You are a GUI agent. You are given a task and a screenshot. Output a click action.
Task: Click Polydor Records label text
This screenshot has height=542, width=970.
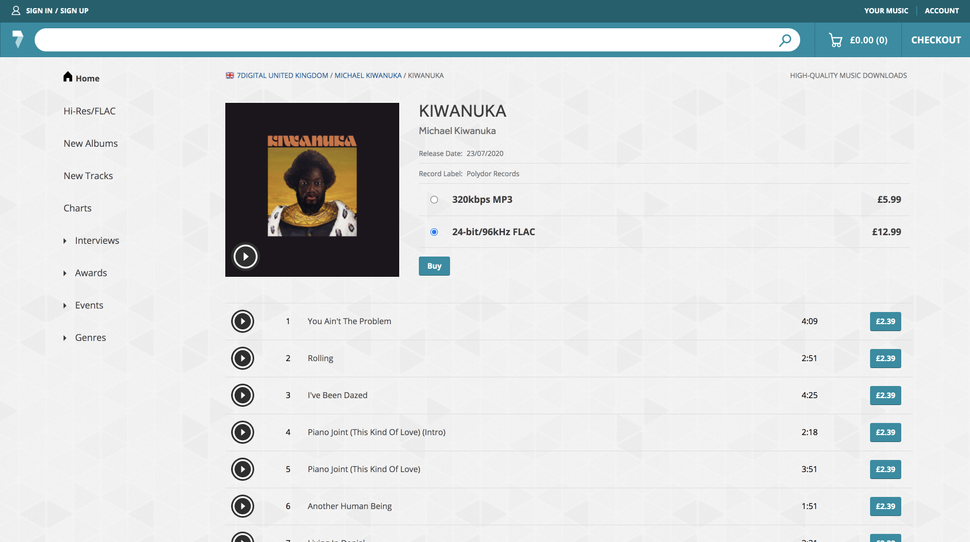[x=492, y=174]
